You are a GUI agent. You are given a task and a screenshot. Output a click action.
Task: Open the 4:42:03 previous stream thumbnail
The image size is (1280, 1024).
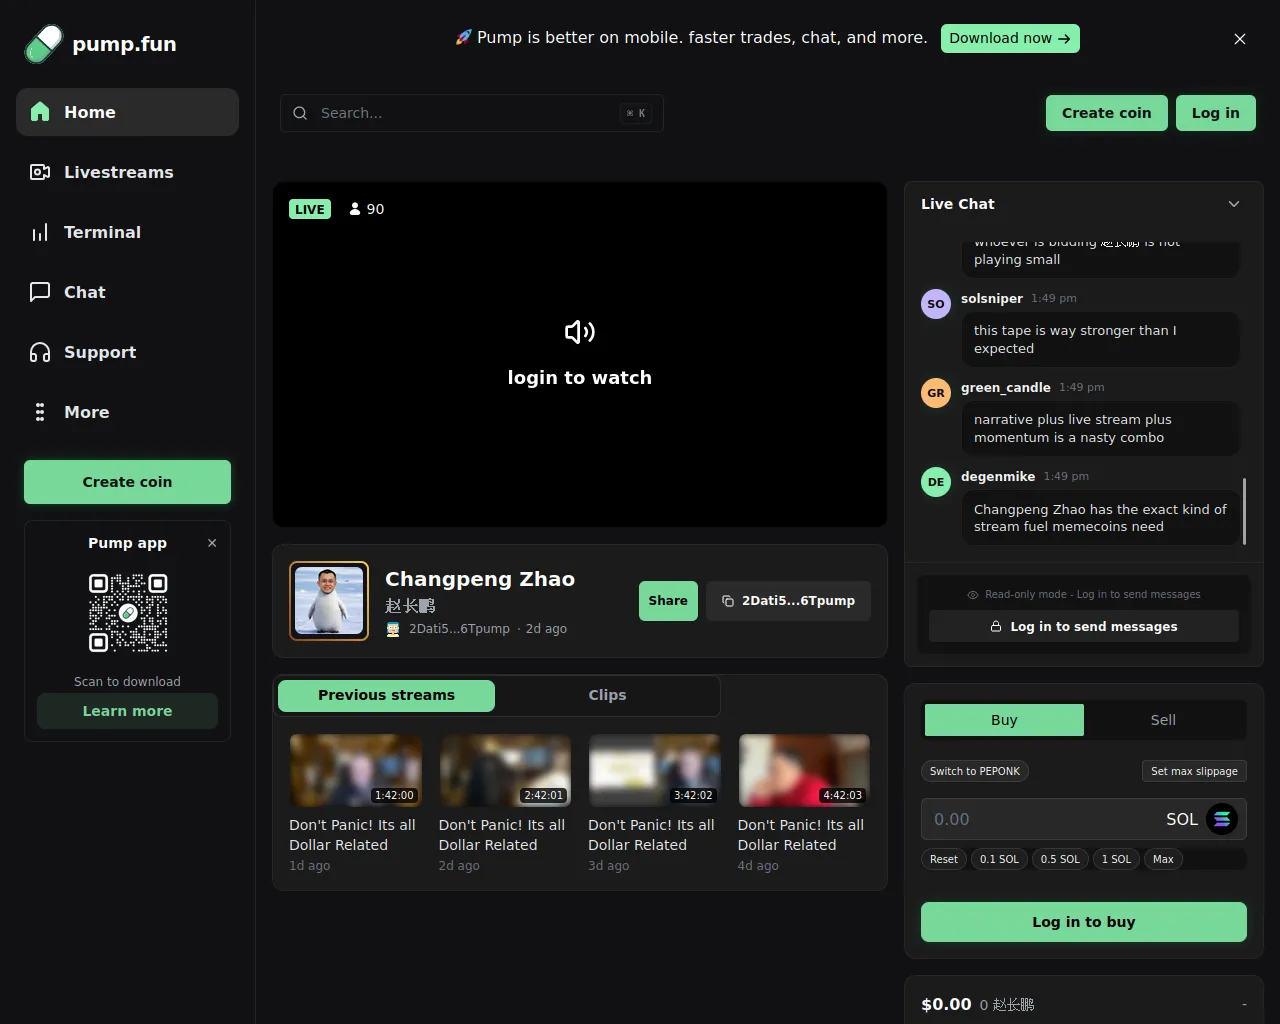click(x=804, y=770)
